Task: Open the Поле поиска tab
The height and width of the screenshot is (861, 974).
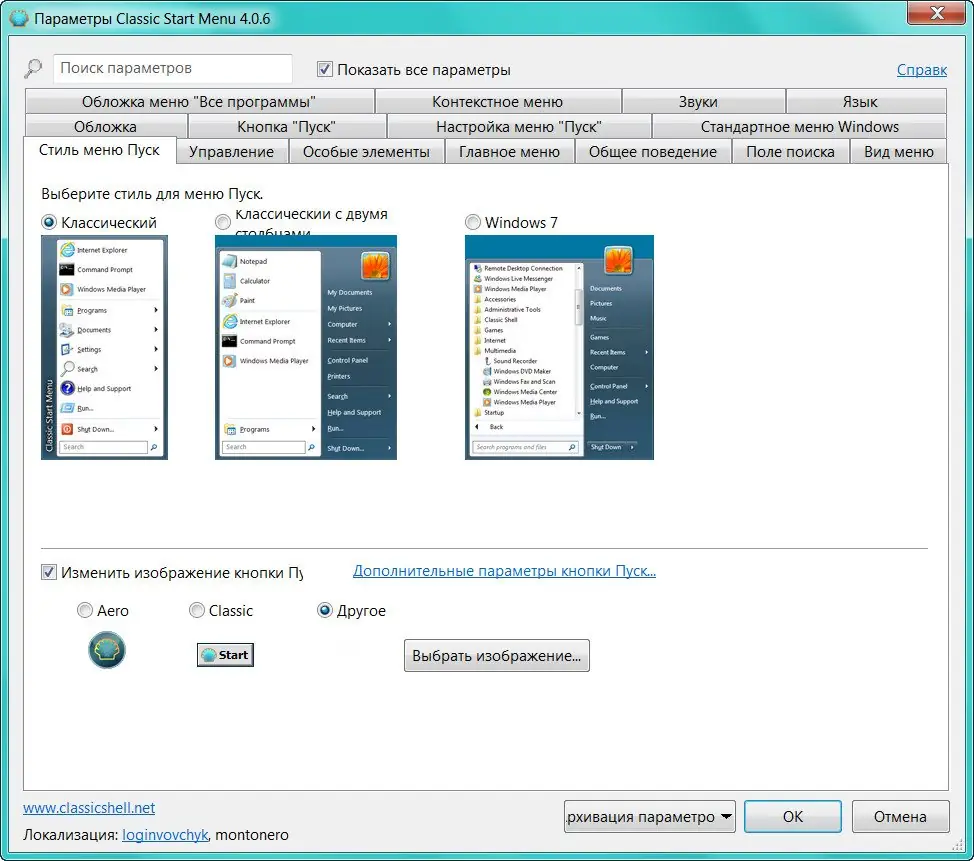Action: tap(790, 152)
